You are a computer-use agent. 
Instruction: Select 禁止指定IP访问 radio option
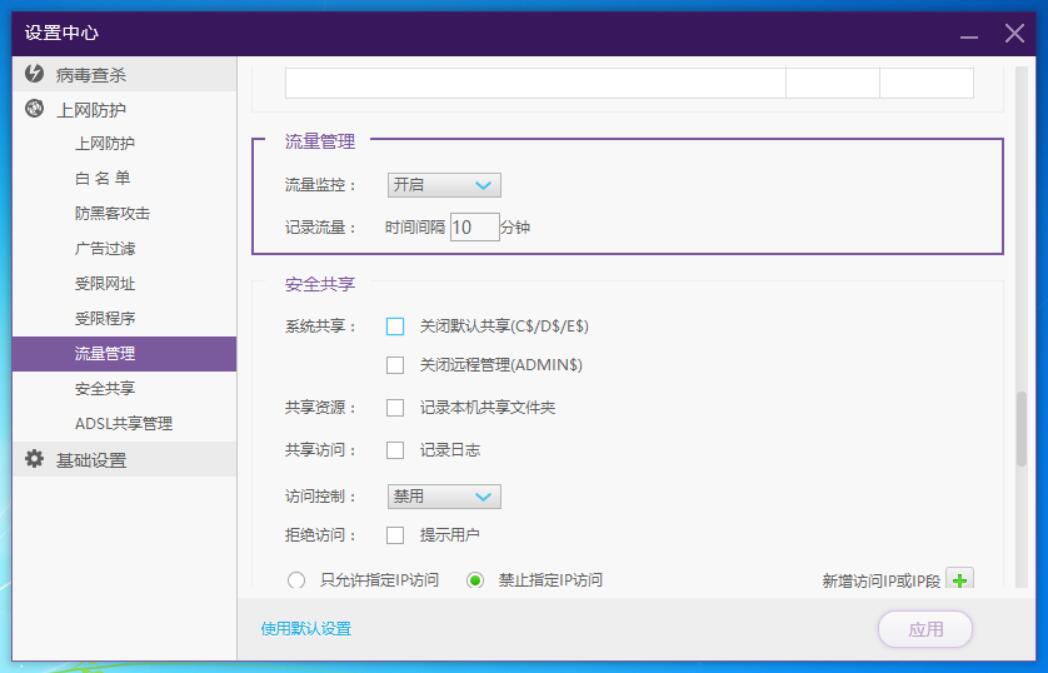click(x=475, y=580)
